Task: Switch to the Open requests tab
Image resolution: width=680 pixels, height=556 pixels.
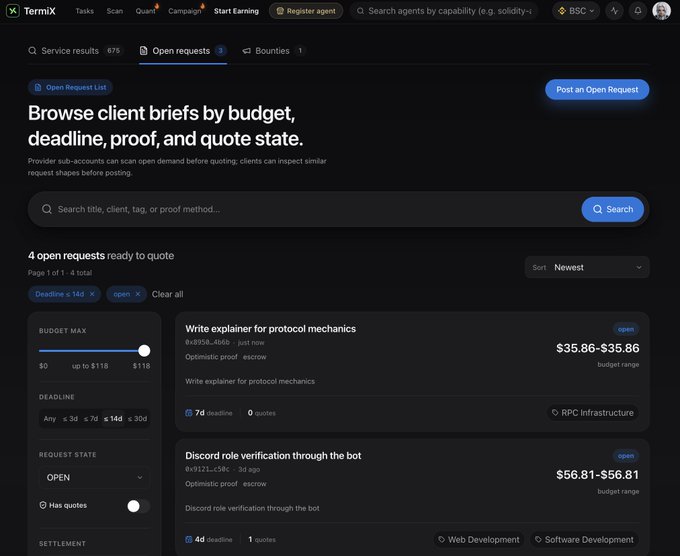Action: (x=183, y=51)
